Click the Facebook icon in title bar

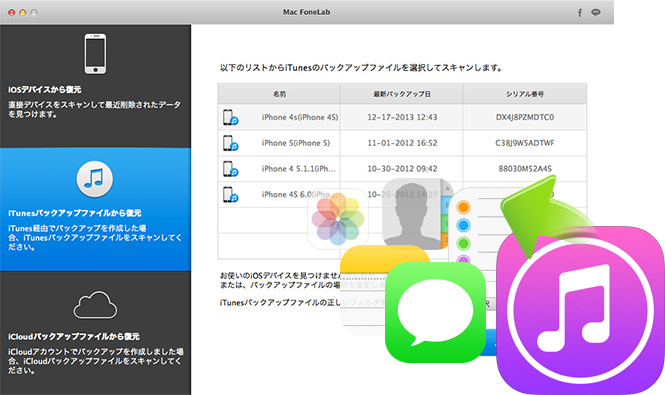coord(580,13)
